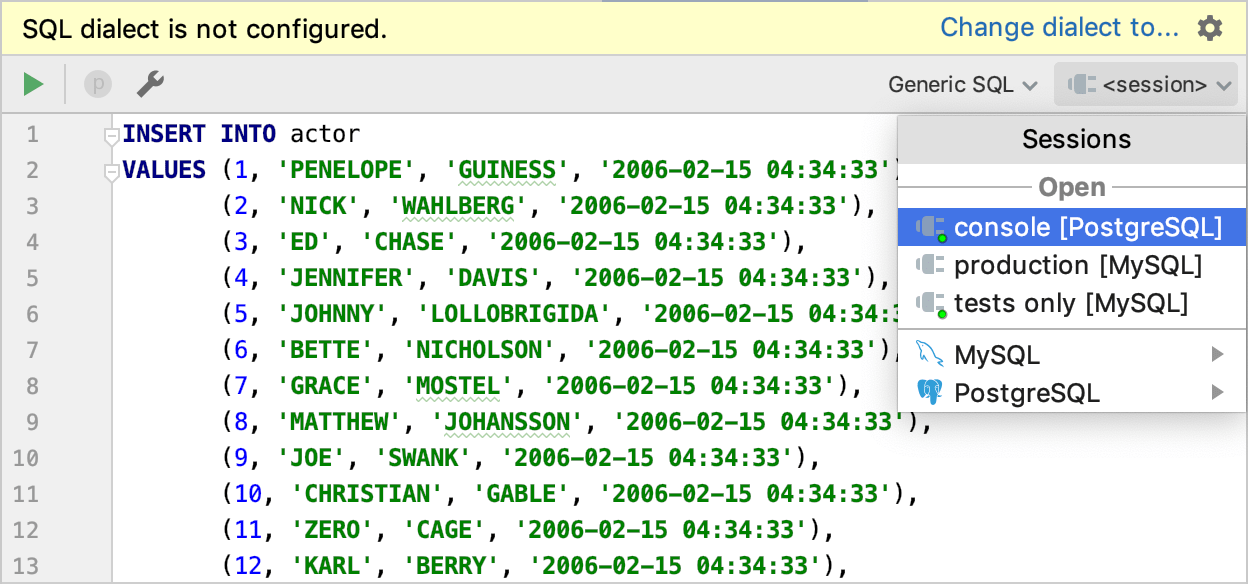Click the production [MySQL] session icon
This screenshot has height=584, width=1248.
pyautogui.click(x=931, y=265)
